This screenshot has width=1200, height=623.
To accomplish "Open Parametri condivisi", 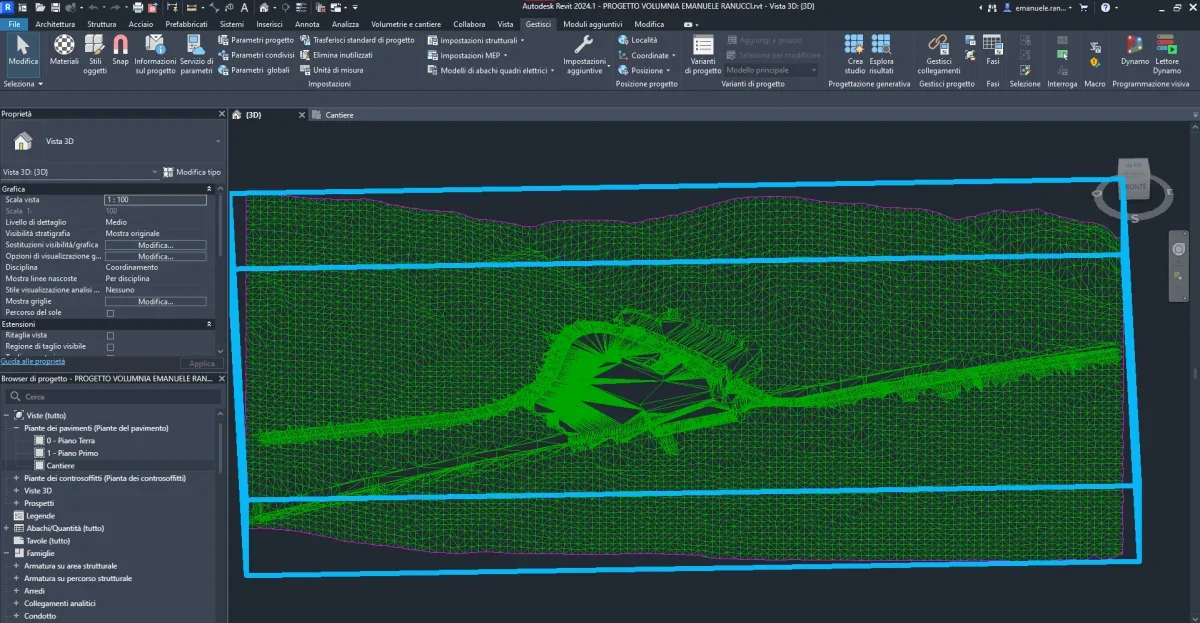I will pos(256,55).
